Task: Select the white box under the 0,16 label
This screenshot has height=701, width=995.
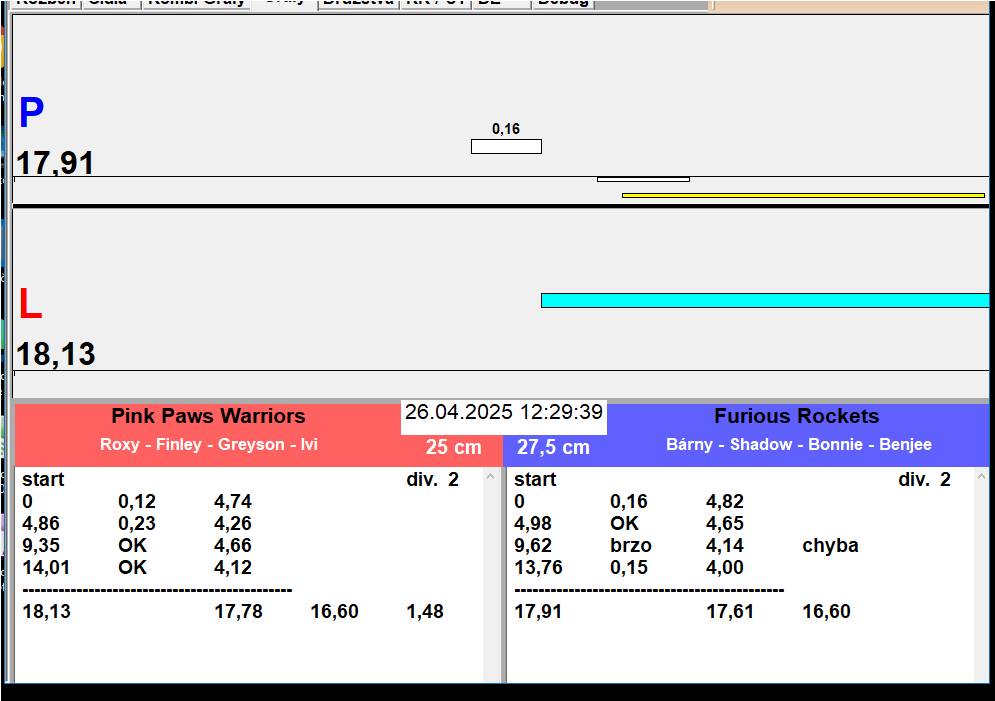Action: click(506, 147)
